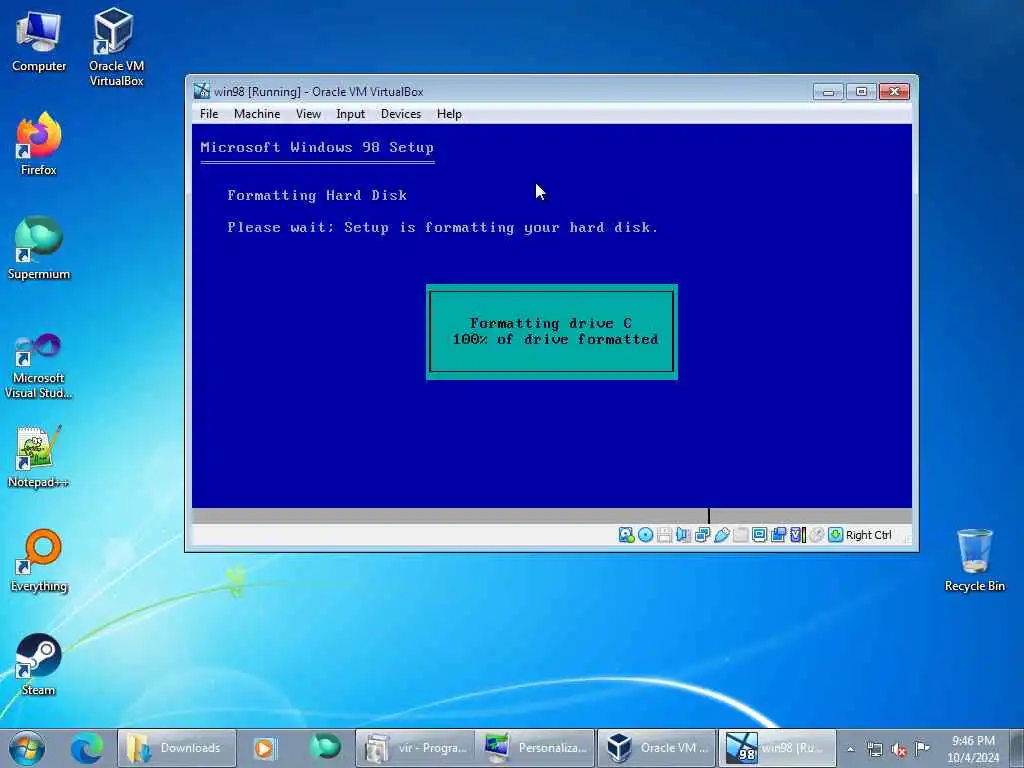Image resolution: width=1024 pixels, height=768 pixels.
Task: Click the optical disk indicator in VirtualBox
Action: [x=645, y=535]
